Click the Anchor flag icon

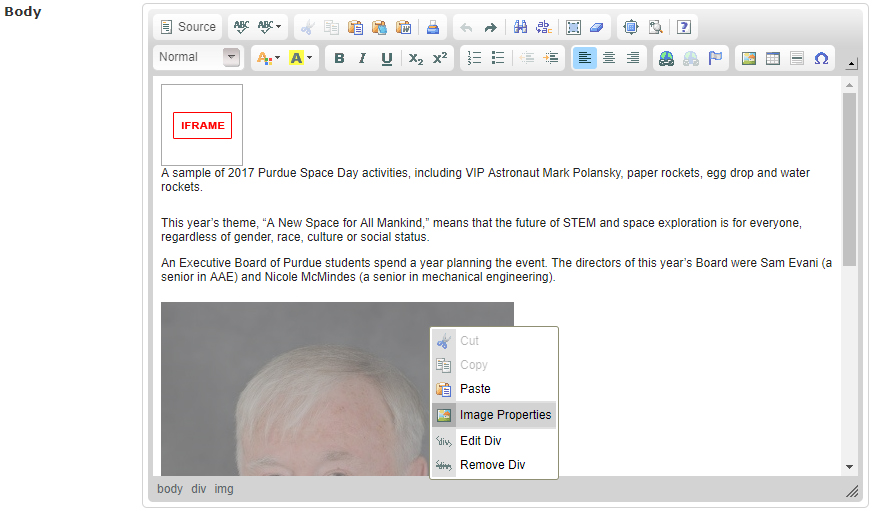[x=715, y=58]
